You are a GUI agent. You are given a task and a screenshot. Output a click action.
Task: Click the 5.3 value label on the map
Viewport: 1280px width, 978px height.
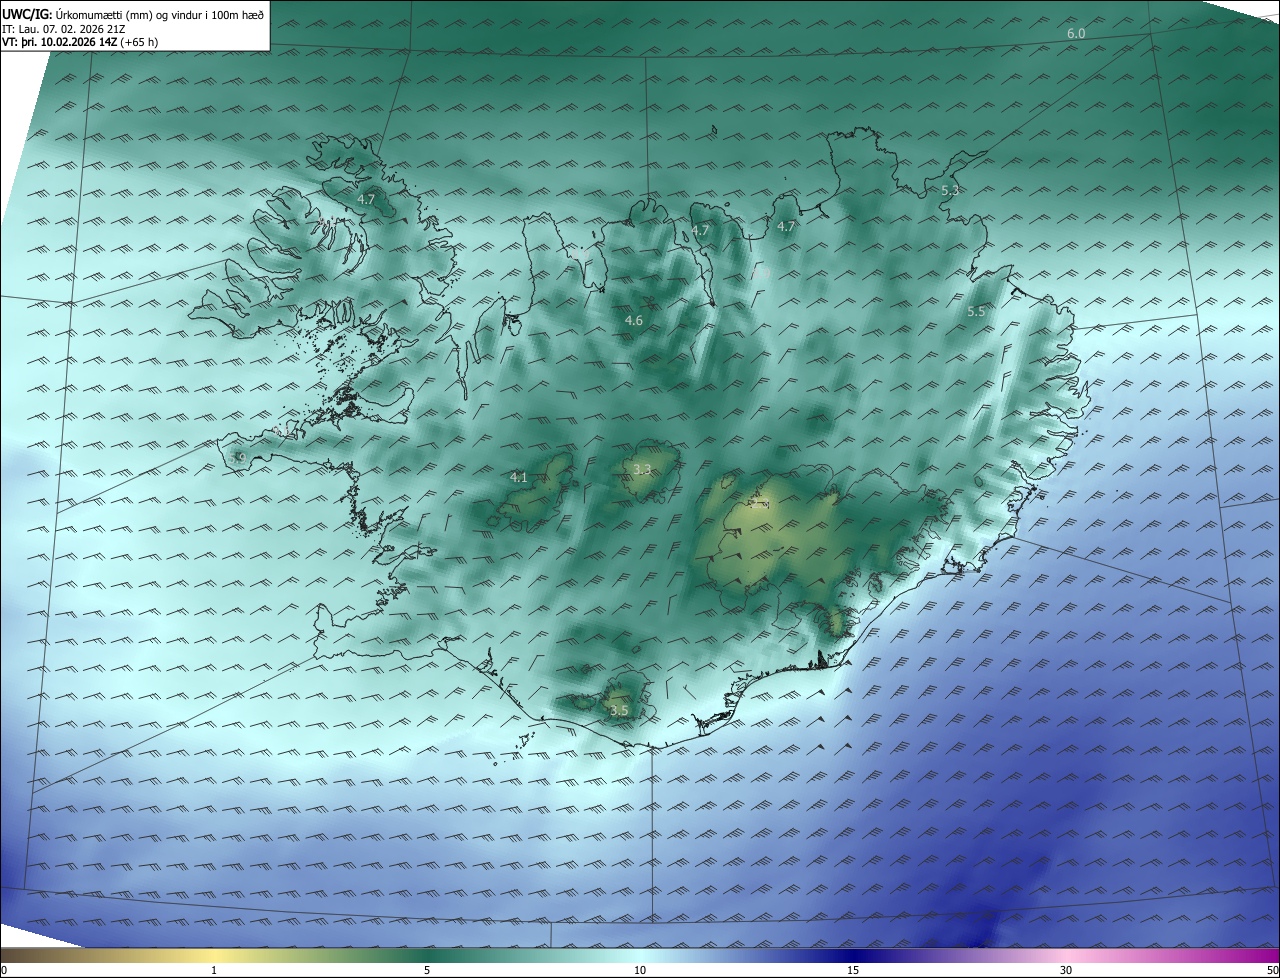click(950, 190)
